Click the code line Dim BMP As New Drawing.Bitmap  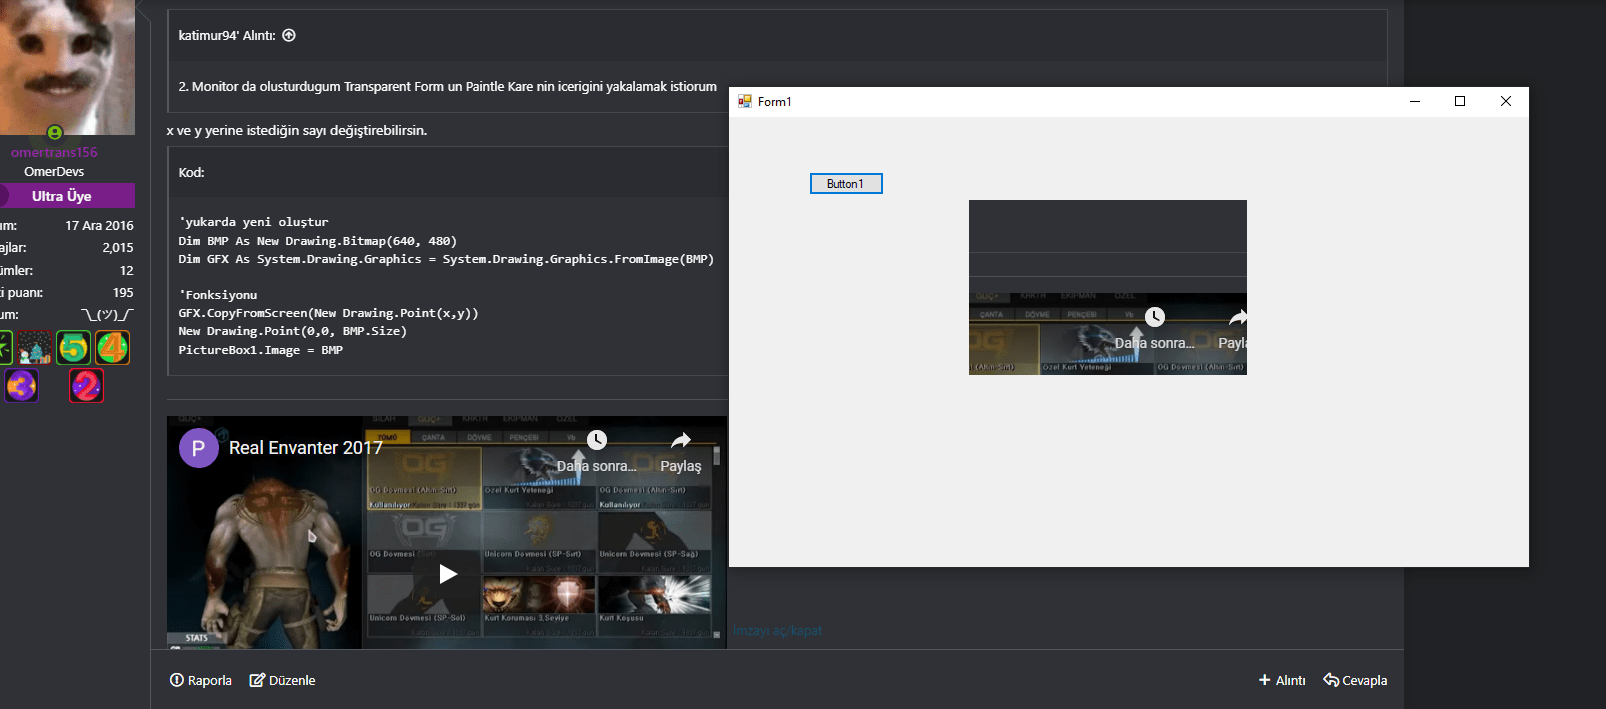point(317,241)
